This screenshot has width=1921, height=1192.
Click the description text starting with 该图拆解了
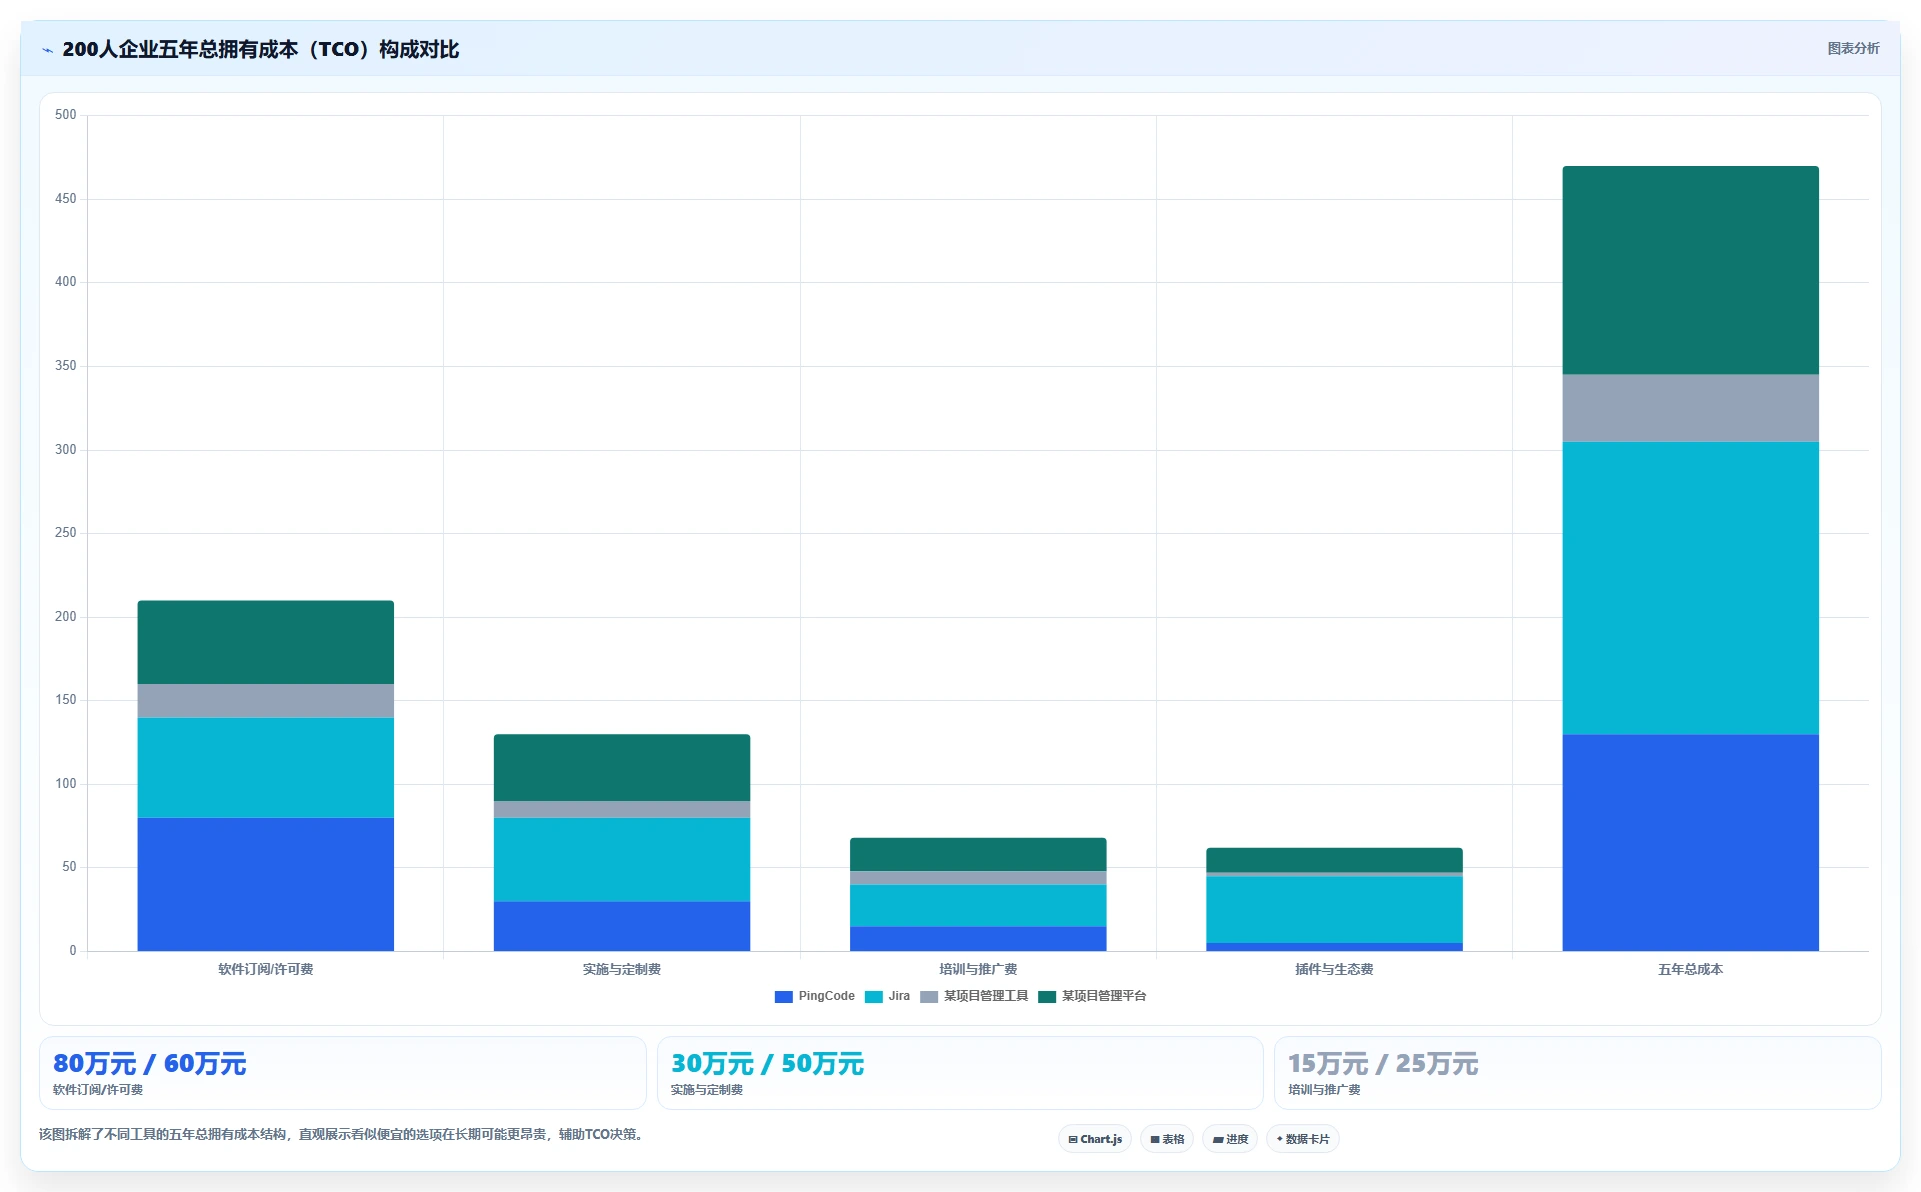point(343,1134)
